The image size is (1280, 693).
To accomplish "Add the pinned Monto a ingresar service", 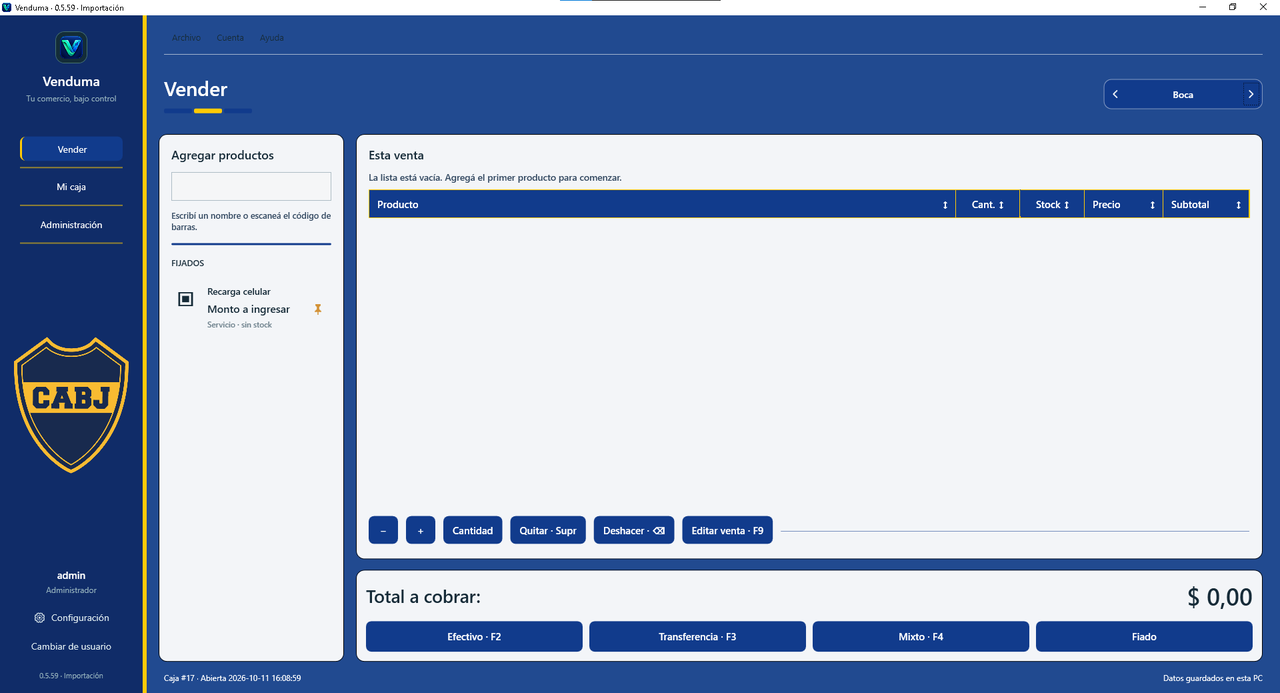I will coord(251,308).
